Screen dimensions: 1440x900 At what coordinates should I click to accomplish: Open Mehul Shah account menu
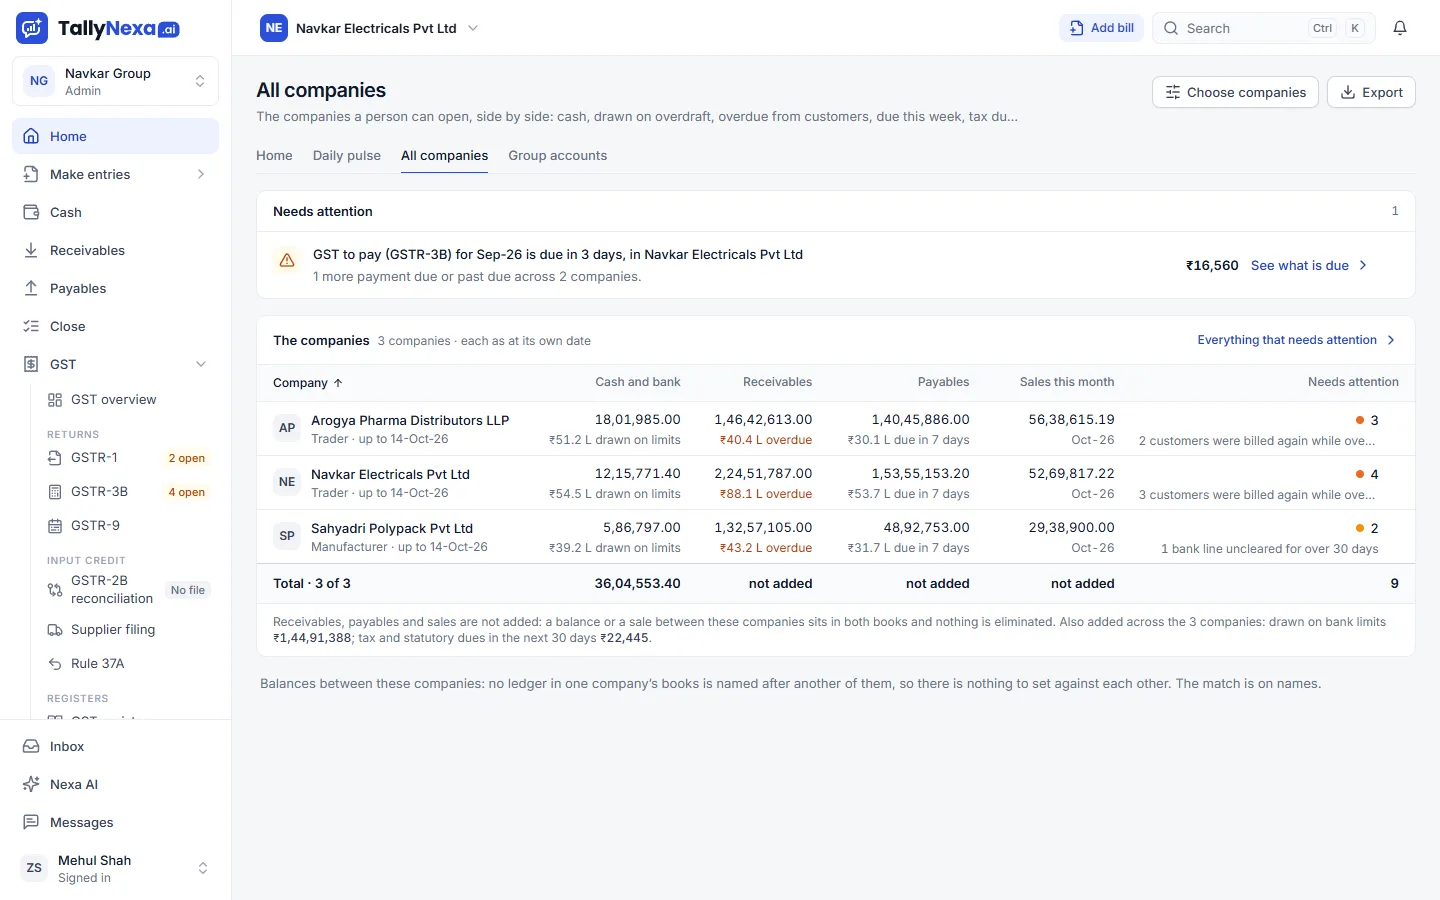click(x=115, y=868)
